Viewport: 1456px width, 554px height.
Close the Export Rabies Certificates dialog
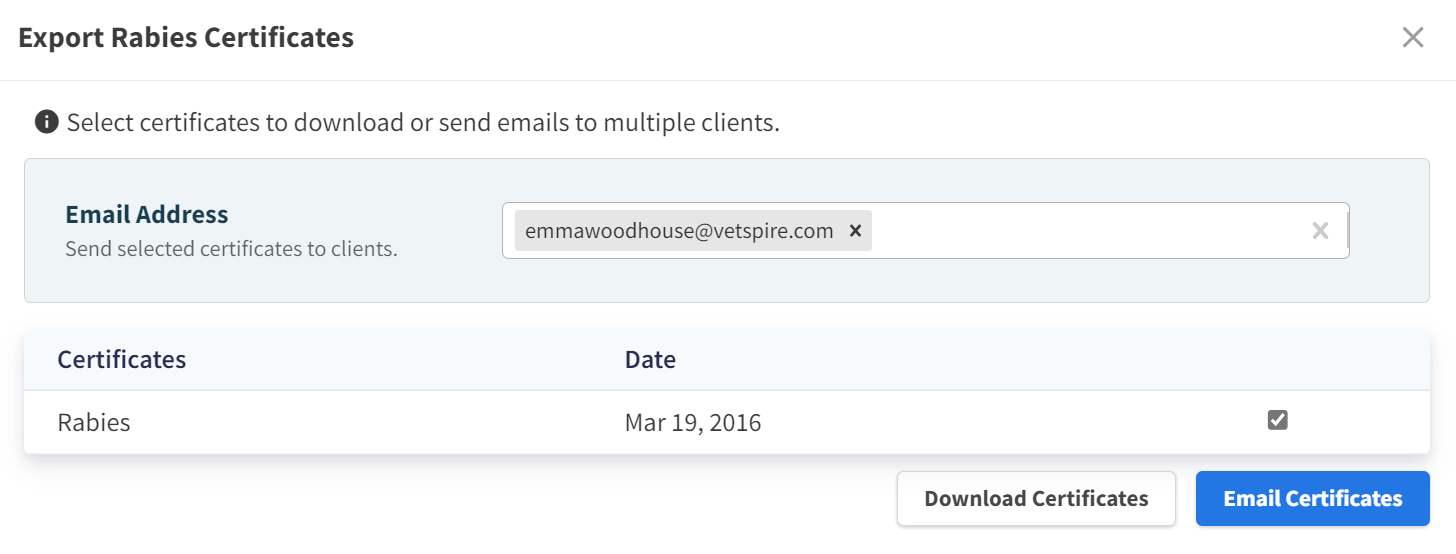pyautogui.click(x=1412, y=38)
